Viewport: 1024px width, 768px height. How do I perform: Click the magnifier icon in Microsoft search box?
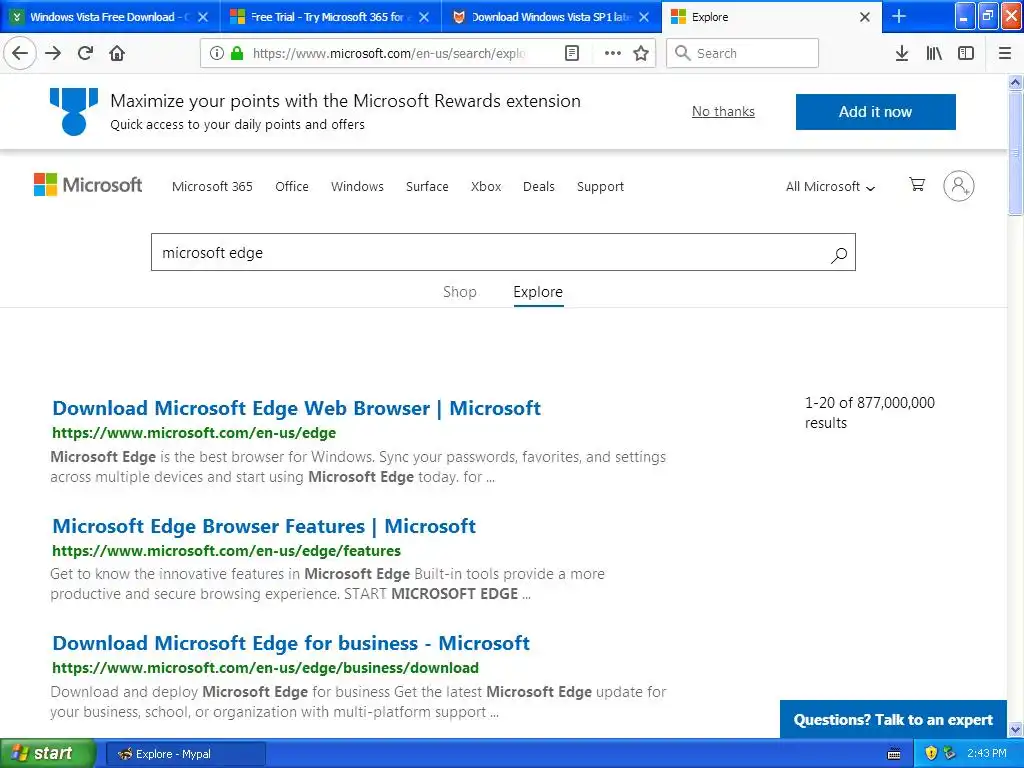[839, 254]
